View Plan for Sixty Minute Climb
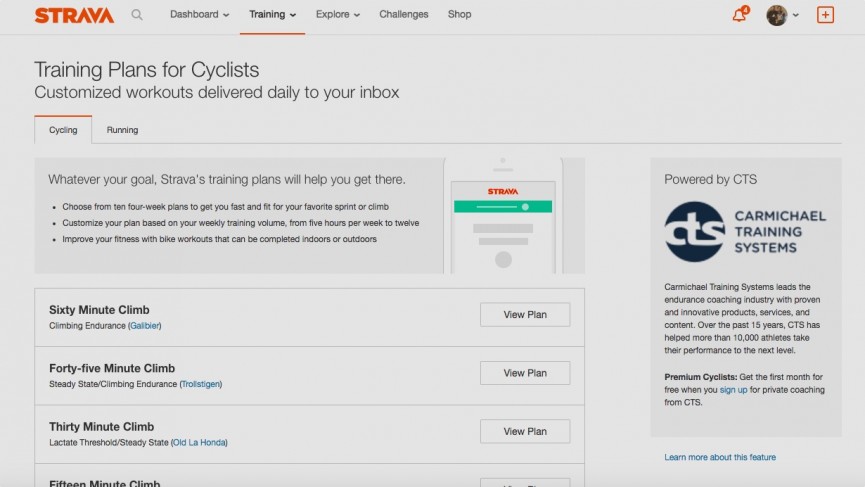865x487 pixels. 525,314
